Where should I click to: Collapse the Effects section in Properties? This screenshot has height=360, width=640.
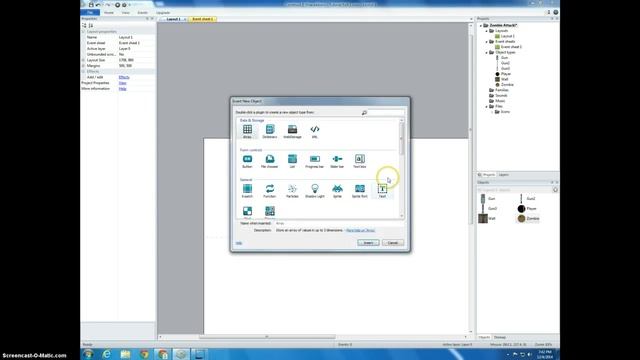(84, 71)
